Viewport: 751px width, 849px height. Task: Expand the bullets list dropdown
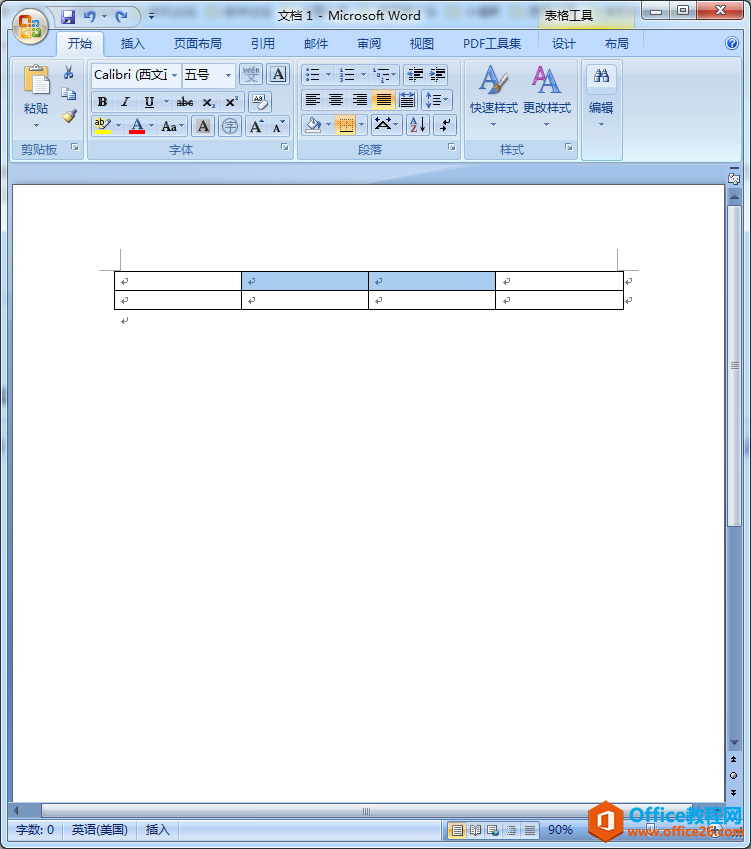pyautogui.click(x=328, y=74)
